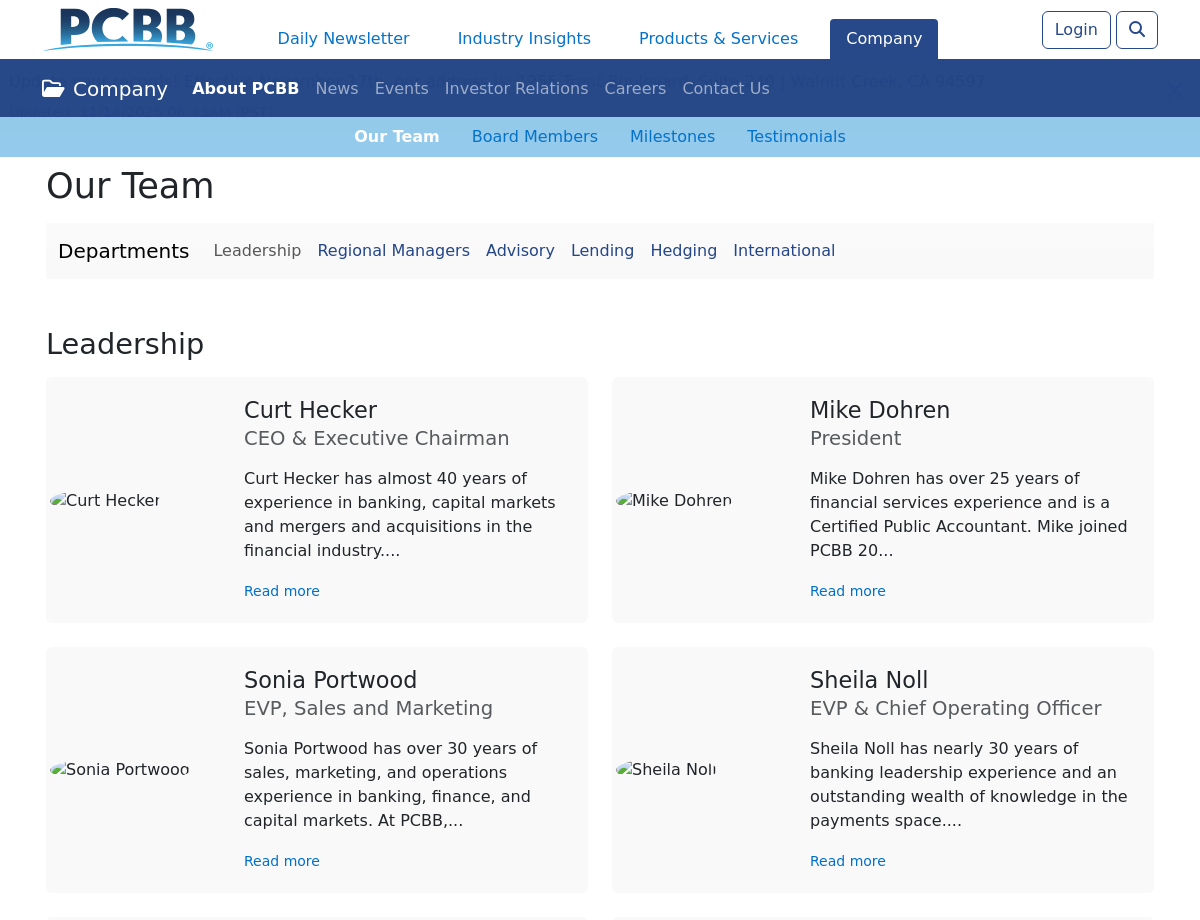The image size is (1200, 920).
Task: Click the PCBB logo
Action: point(129,29)
